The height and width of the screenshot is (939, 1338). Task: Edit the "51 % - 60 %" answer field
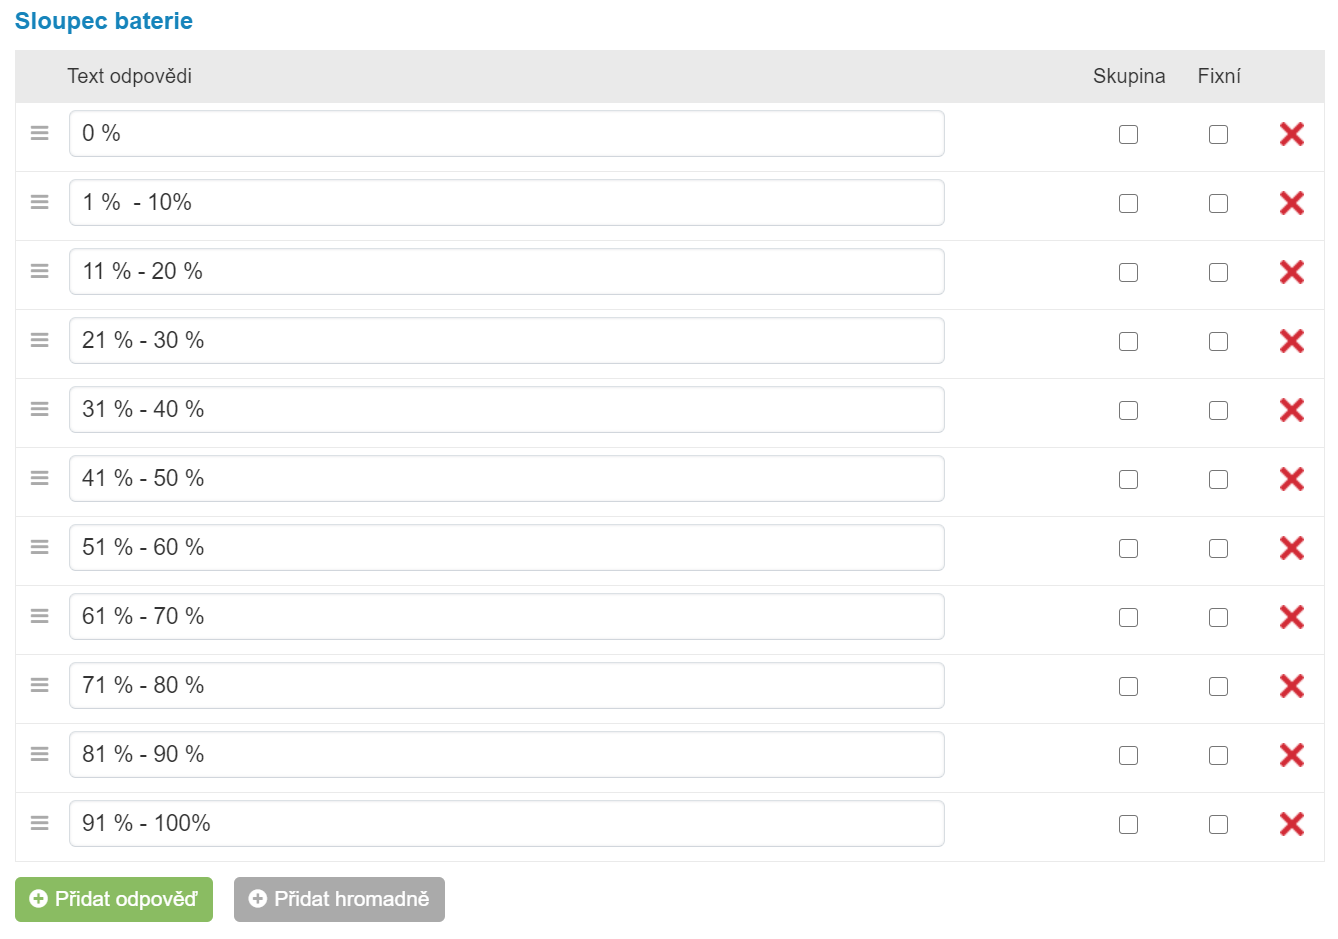[x=506, y=548]
